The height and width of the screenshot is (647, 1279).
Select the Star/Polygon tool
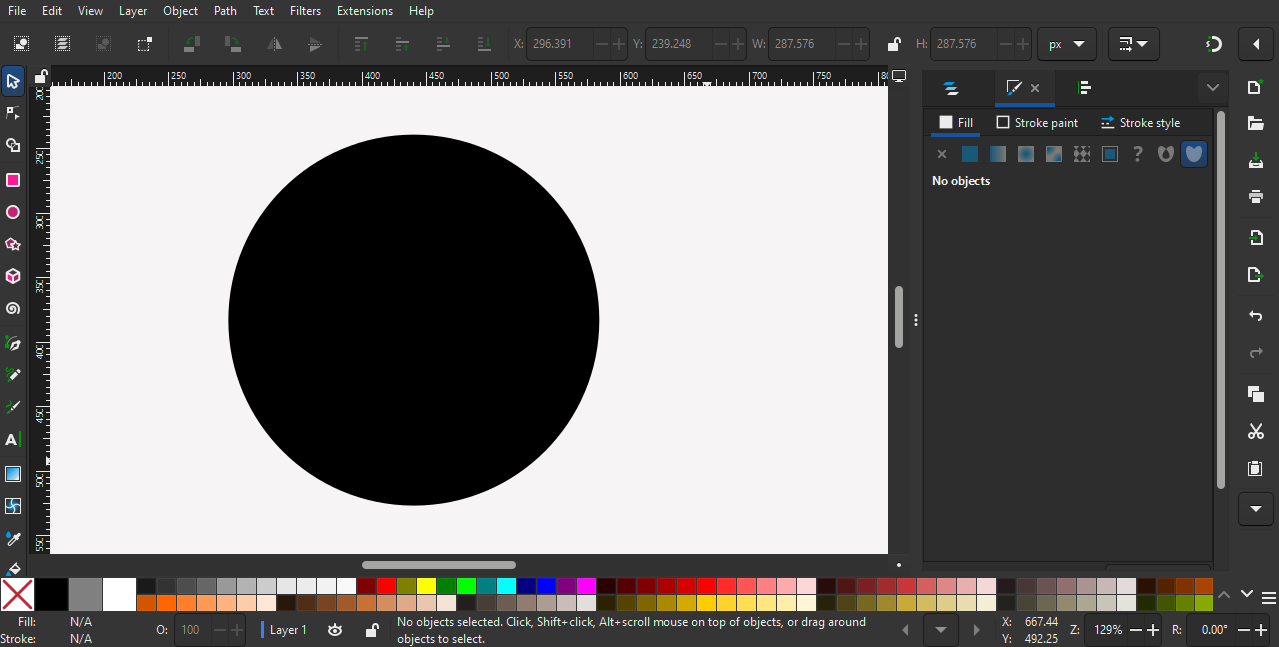13,244
